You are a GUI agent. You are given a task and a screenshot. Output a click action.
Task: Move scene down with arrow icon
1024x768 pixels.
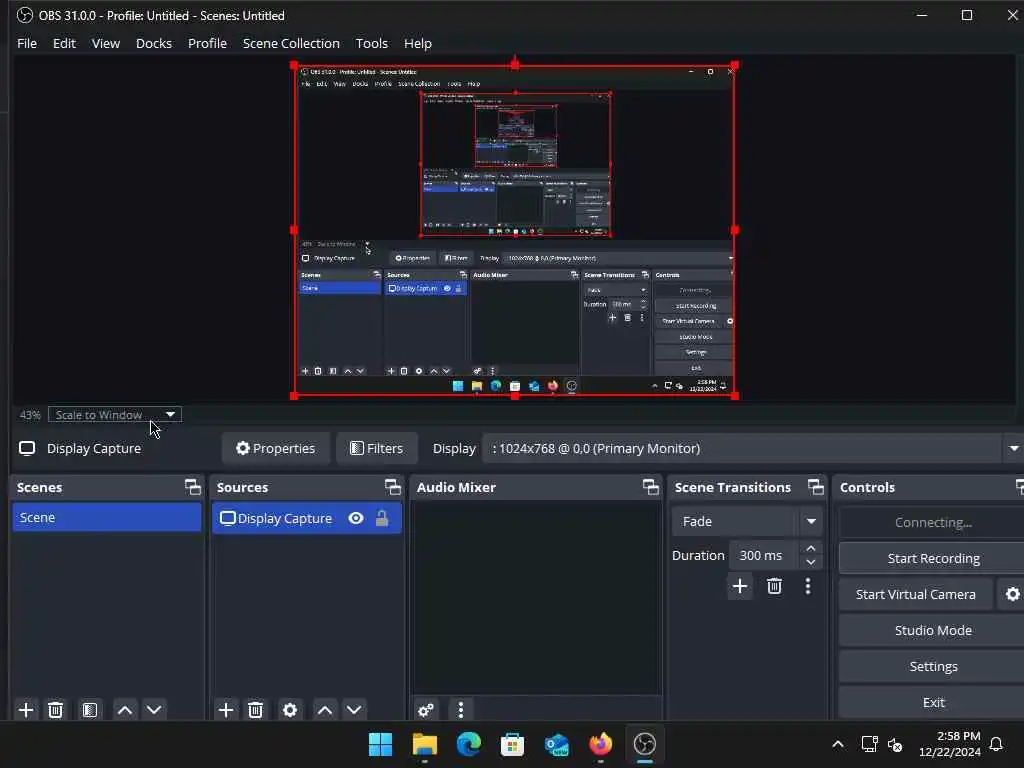(x=154, y=710)
